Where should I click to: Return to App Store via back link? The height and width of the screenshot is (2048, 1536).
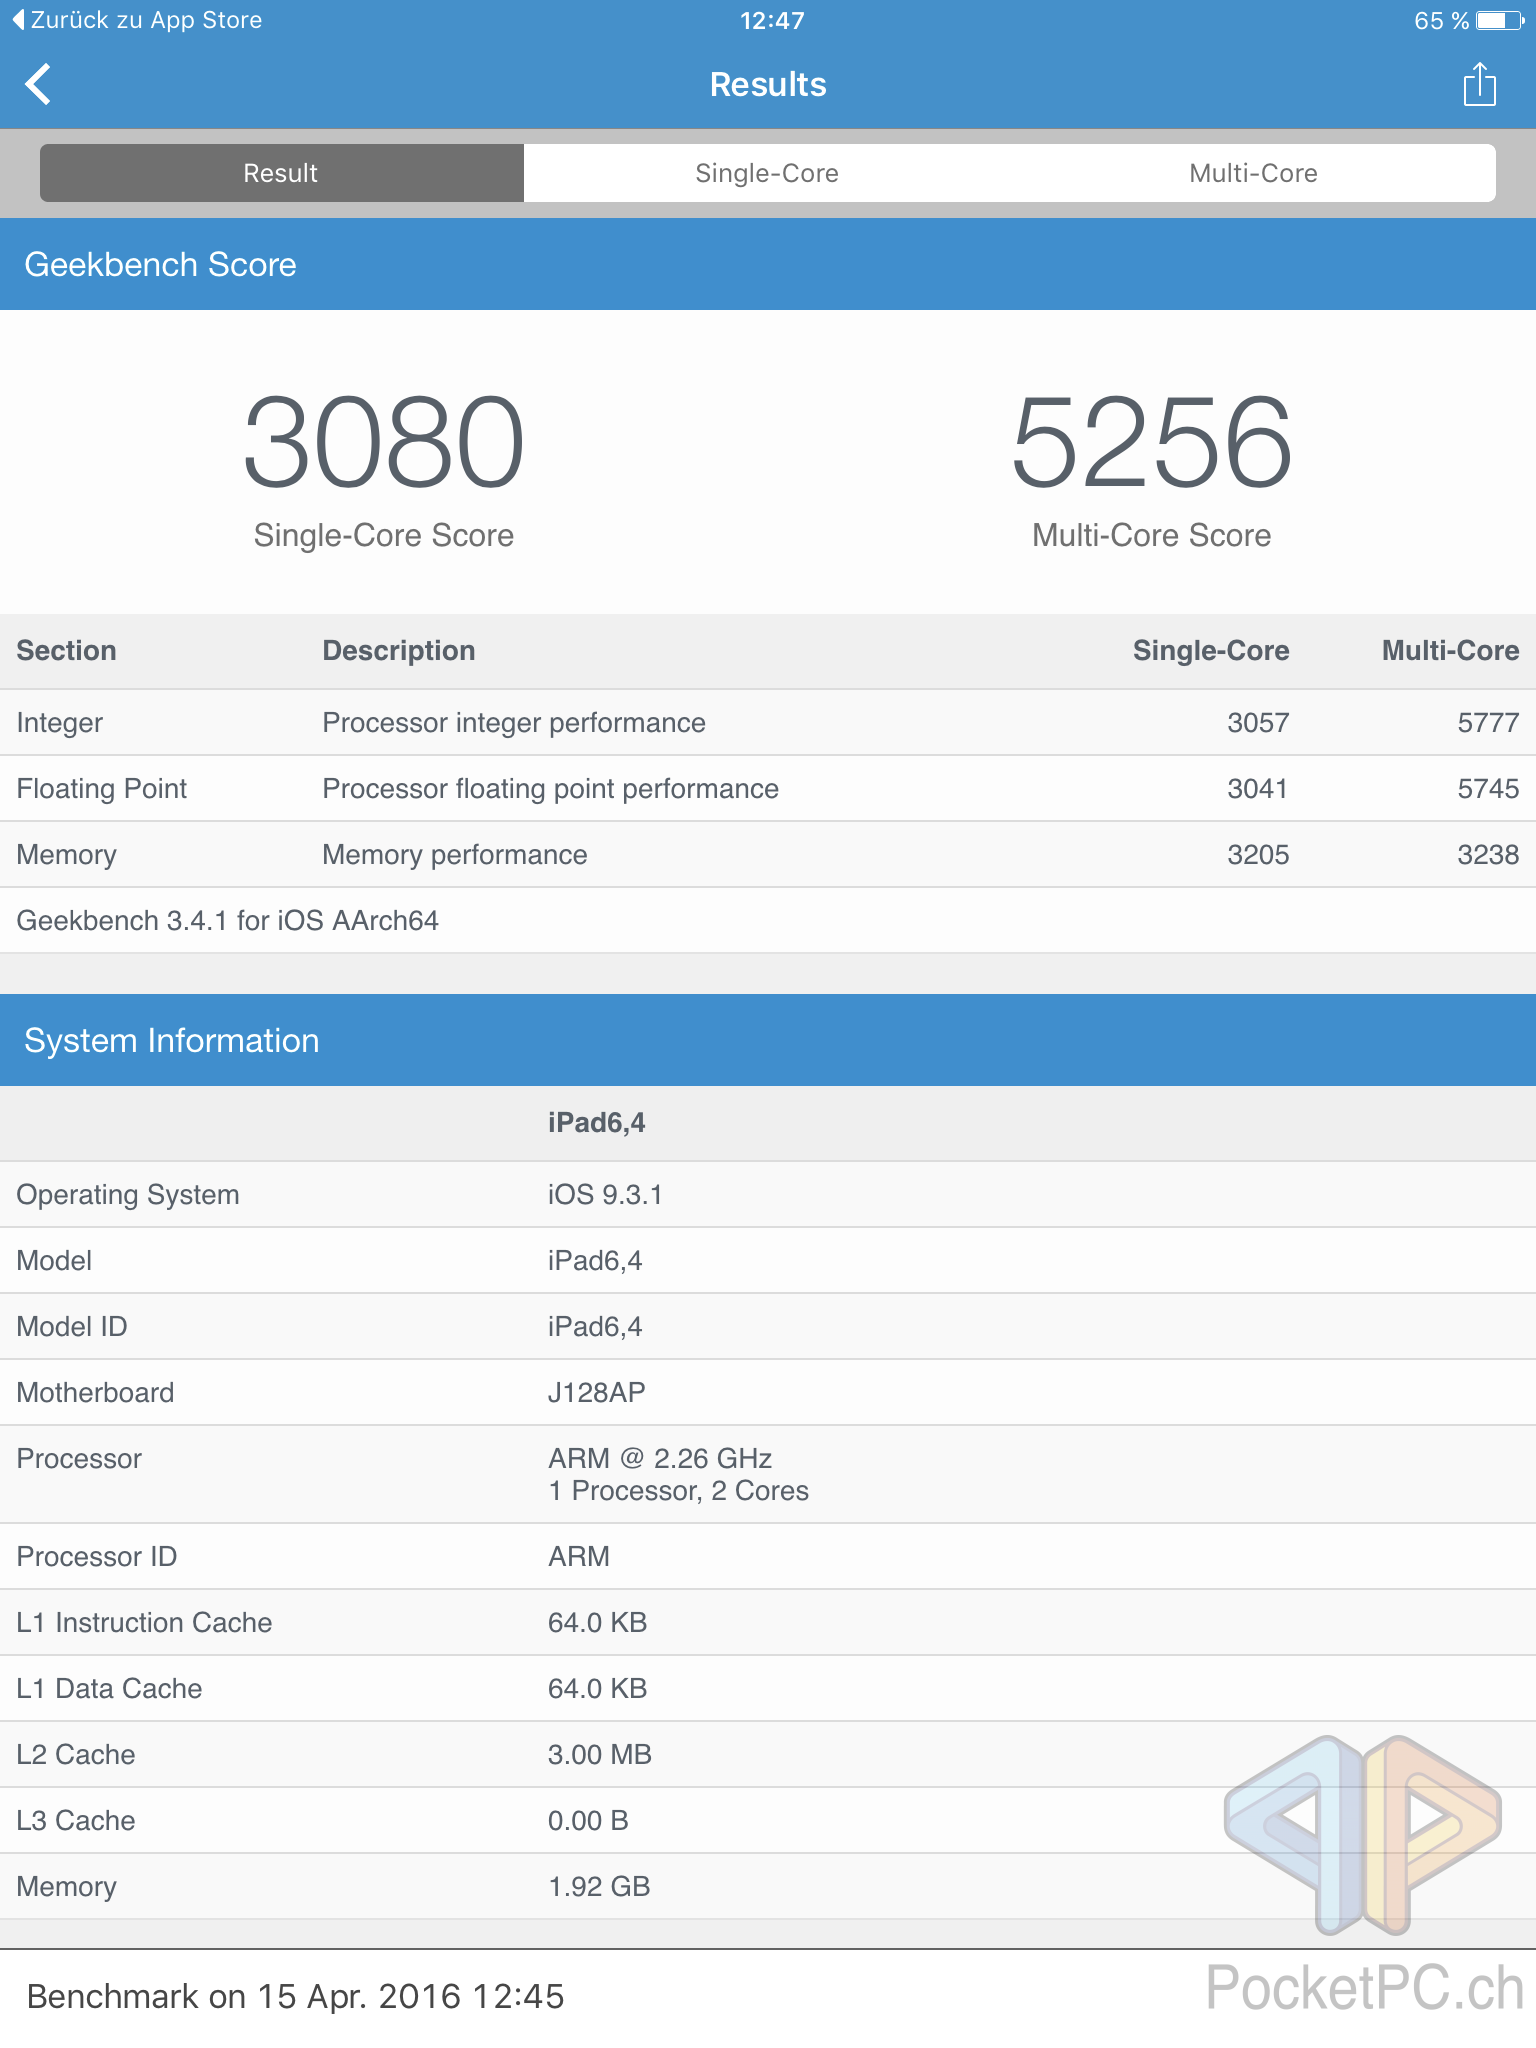pyautogui.click(x=138, y=20)
